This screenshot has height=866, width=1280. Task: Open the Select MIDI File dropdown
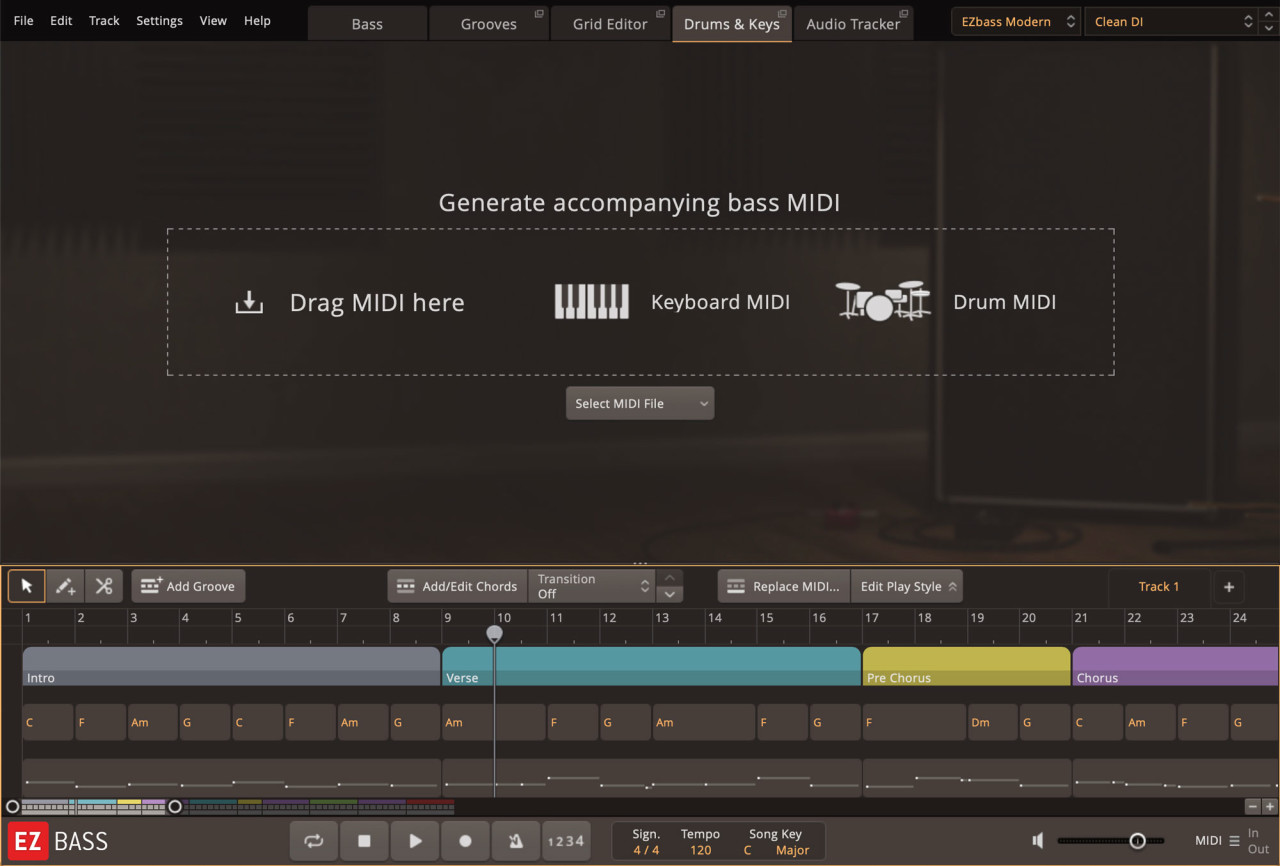pyautogui.click(x=640, y=403)
